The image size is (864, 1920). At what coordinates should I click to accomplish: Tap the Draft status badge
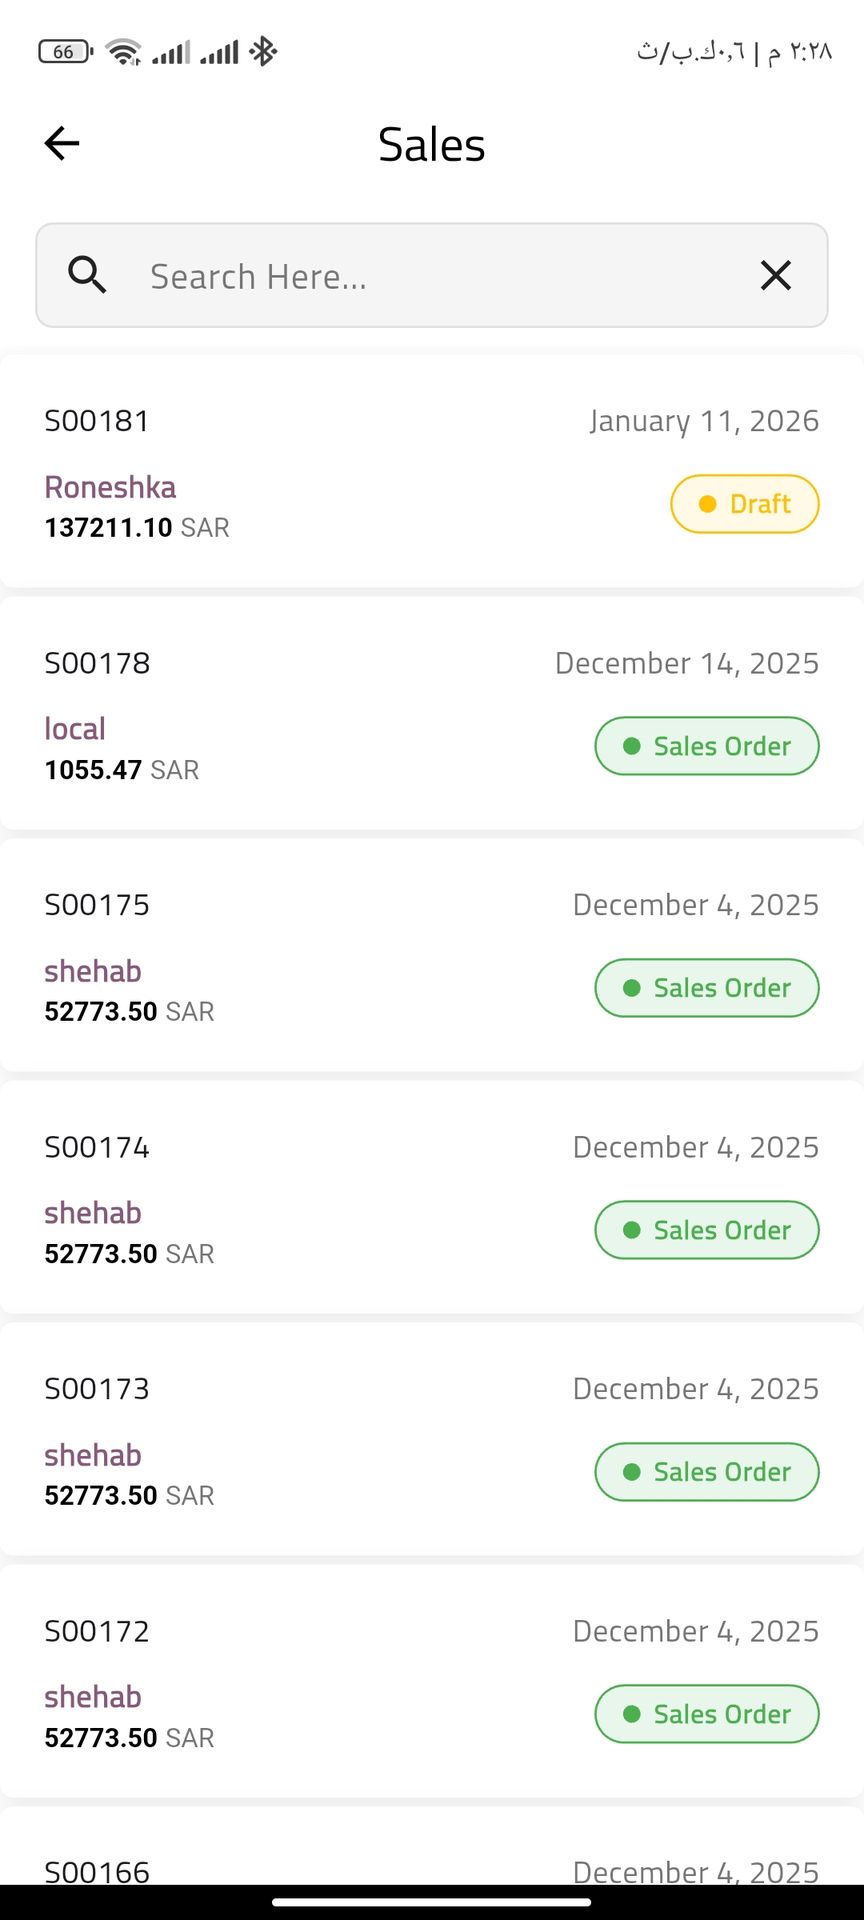coord(745,504)
